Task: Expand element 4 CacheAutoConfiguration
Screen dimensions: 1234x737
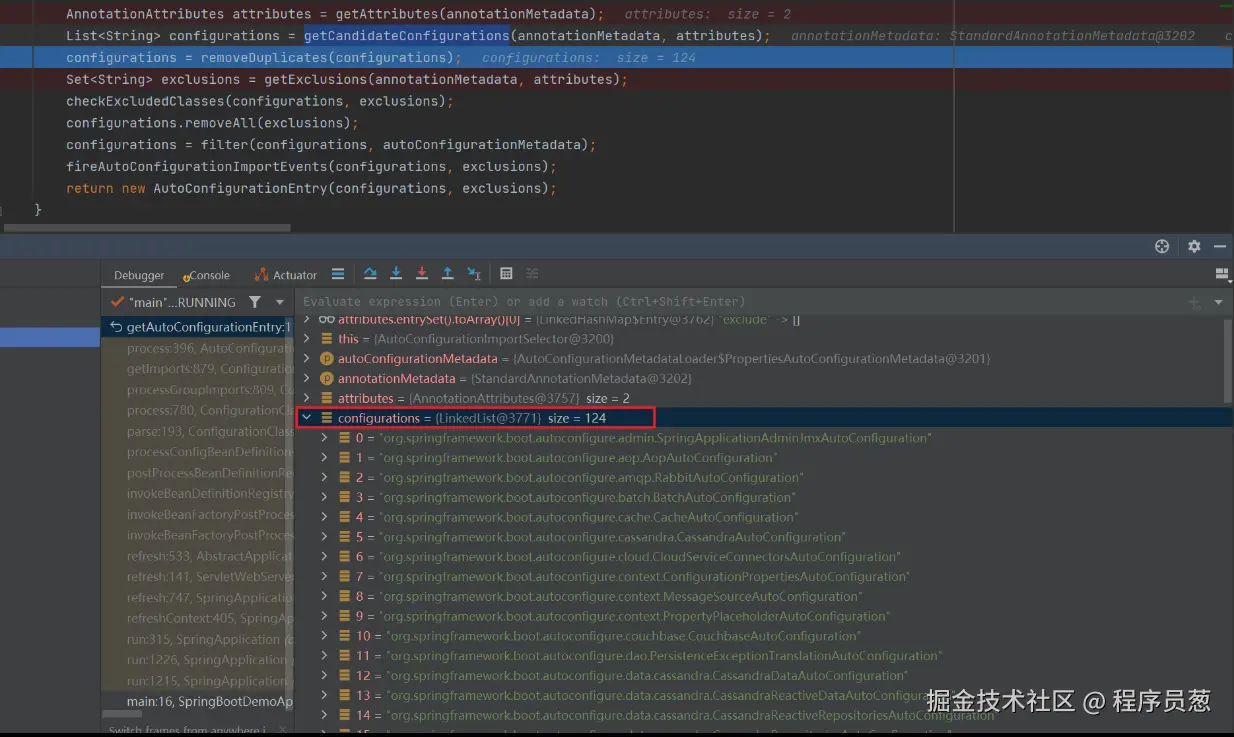Action: [324, 517]
